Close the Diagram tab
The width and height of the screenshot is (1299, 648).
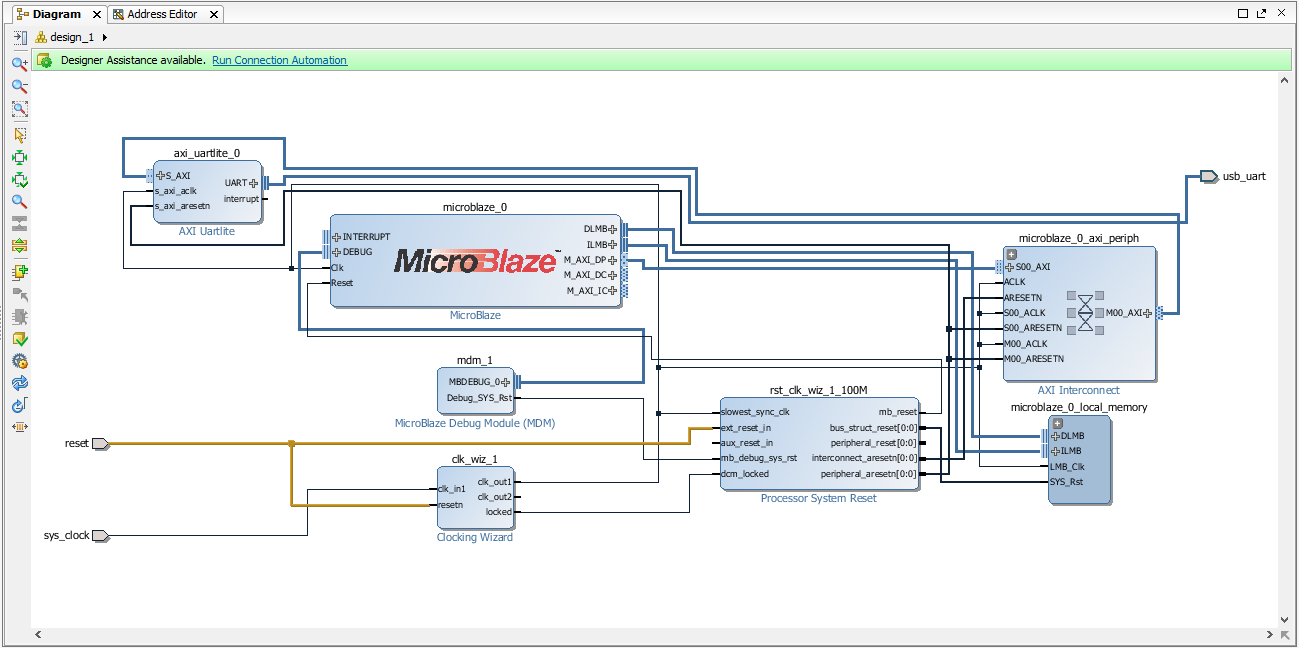[96, 14]
